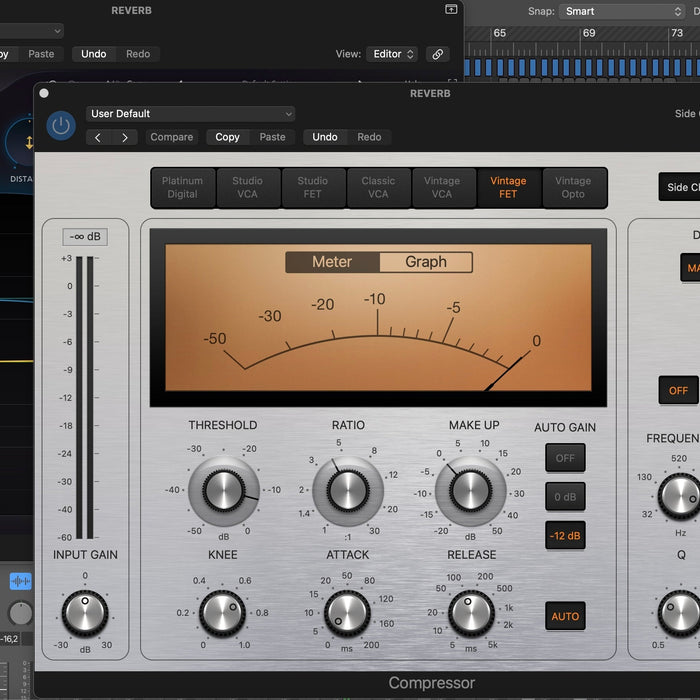Image resolution: width=700 pixels, height=700 pixels.
Task: Click the Knee knob
Action: pyautogui.click(x=222, y=613)
